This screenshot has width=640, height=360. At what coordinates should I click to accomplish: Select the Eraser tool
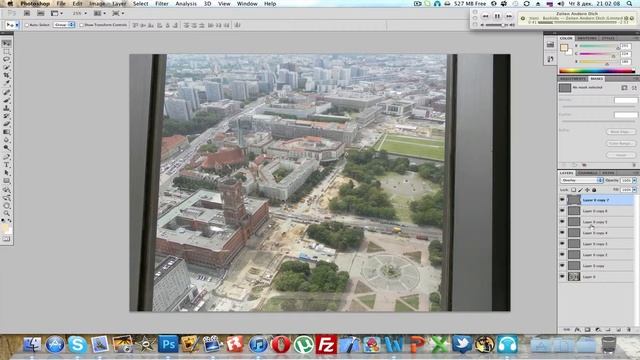(7, 124)
